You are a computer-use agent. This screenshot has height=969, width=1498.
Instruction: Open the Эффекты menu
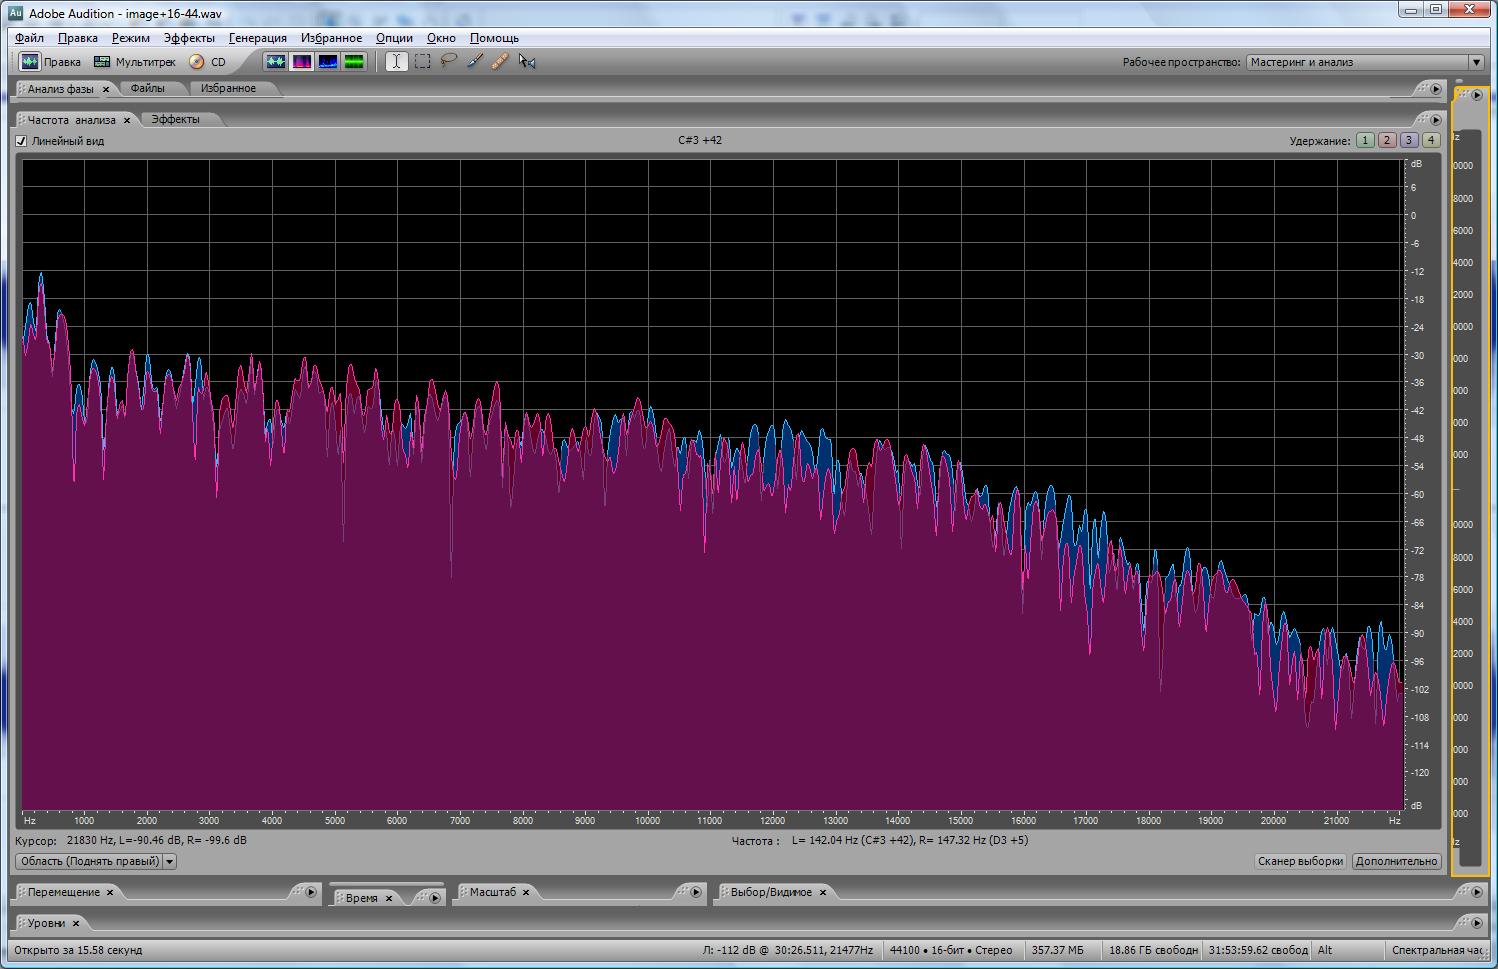pyautogui.click(x=189, y=38)
